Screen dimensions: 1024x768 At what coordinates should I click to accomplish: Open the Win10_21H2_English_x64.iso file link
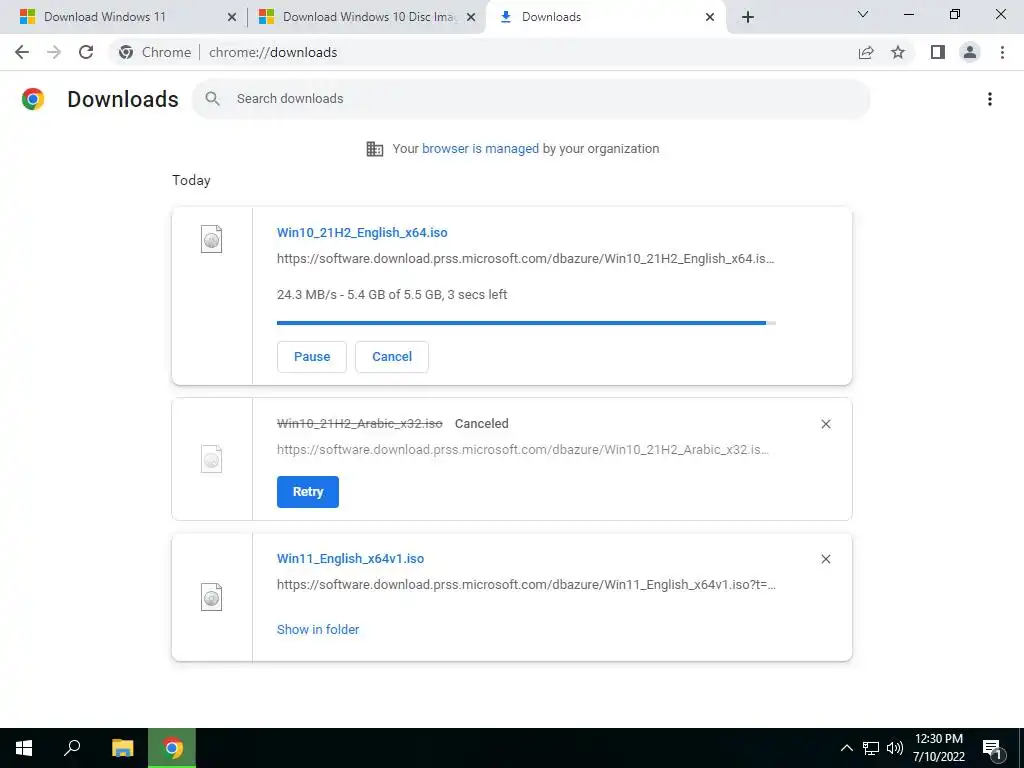pos(362,232)
